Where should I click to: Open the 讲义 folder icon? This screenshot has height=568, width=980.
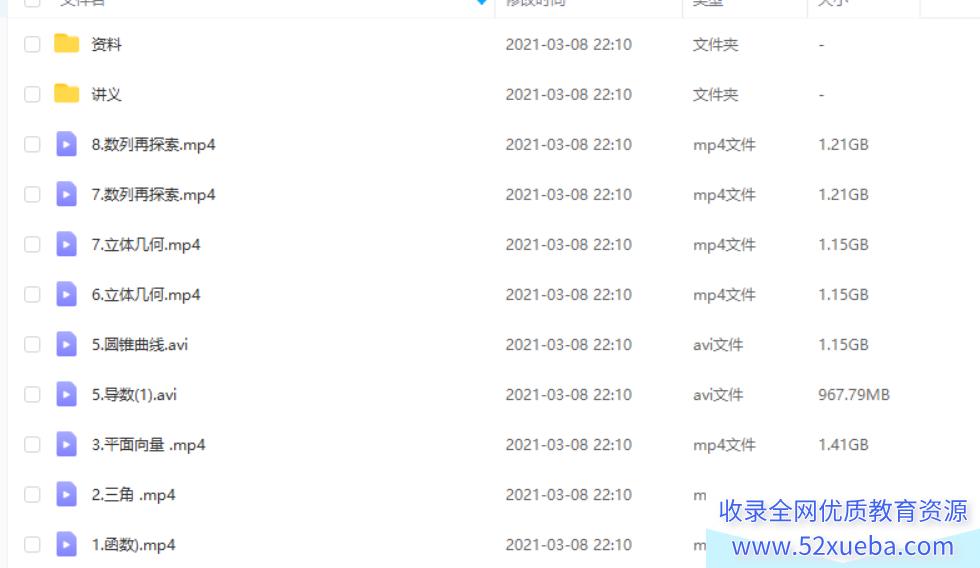(66, 94)
